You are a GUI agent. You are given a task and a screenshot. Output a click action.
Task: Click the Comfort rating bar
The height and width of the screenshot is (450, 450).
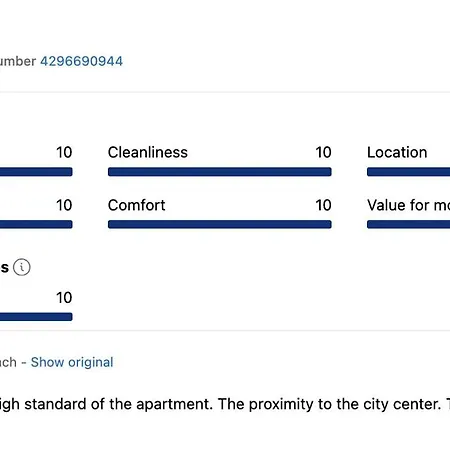click(x=220, y=224)
